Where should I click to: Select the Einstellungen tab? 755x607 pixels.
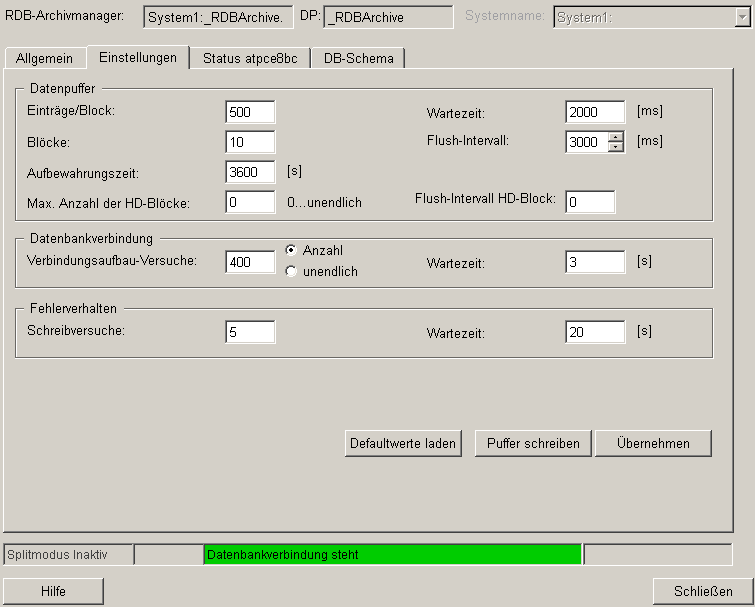pyautogui.click(x=138, y=57)
